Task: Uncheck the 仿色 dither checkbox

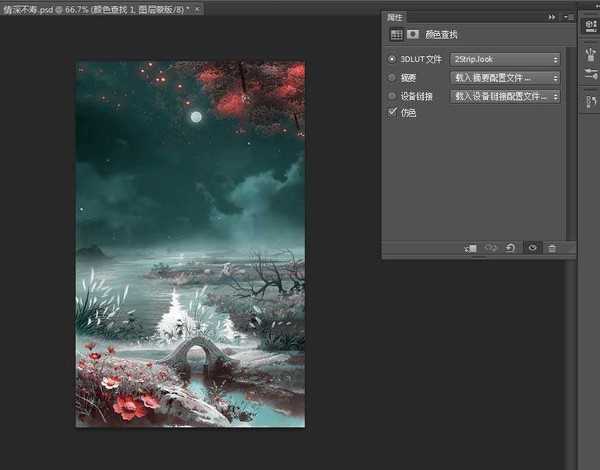Action: (392, 113)
